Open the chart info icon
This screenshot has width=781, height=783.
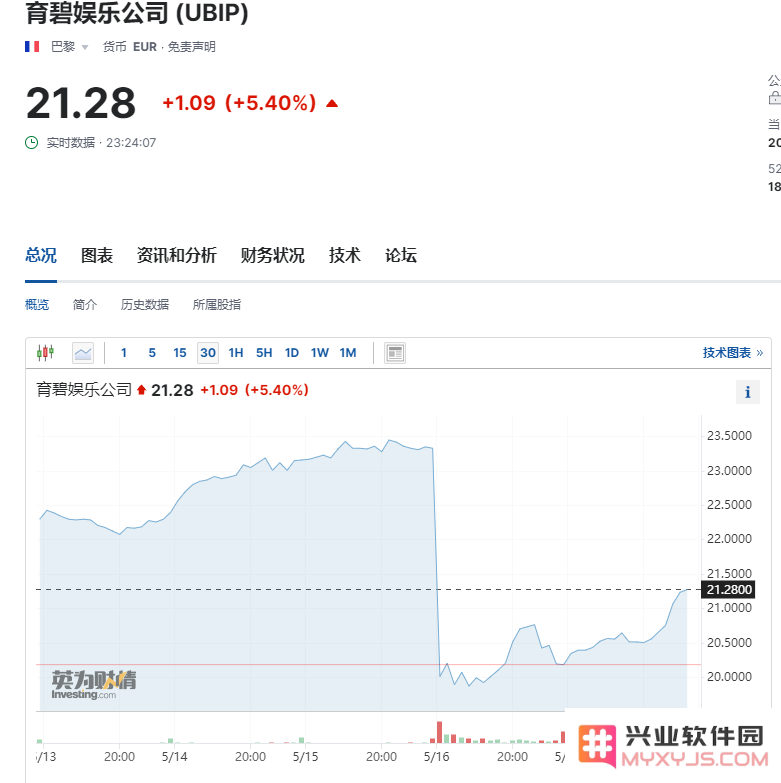coord(748,392)
